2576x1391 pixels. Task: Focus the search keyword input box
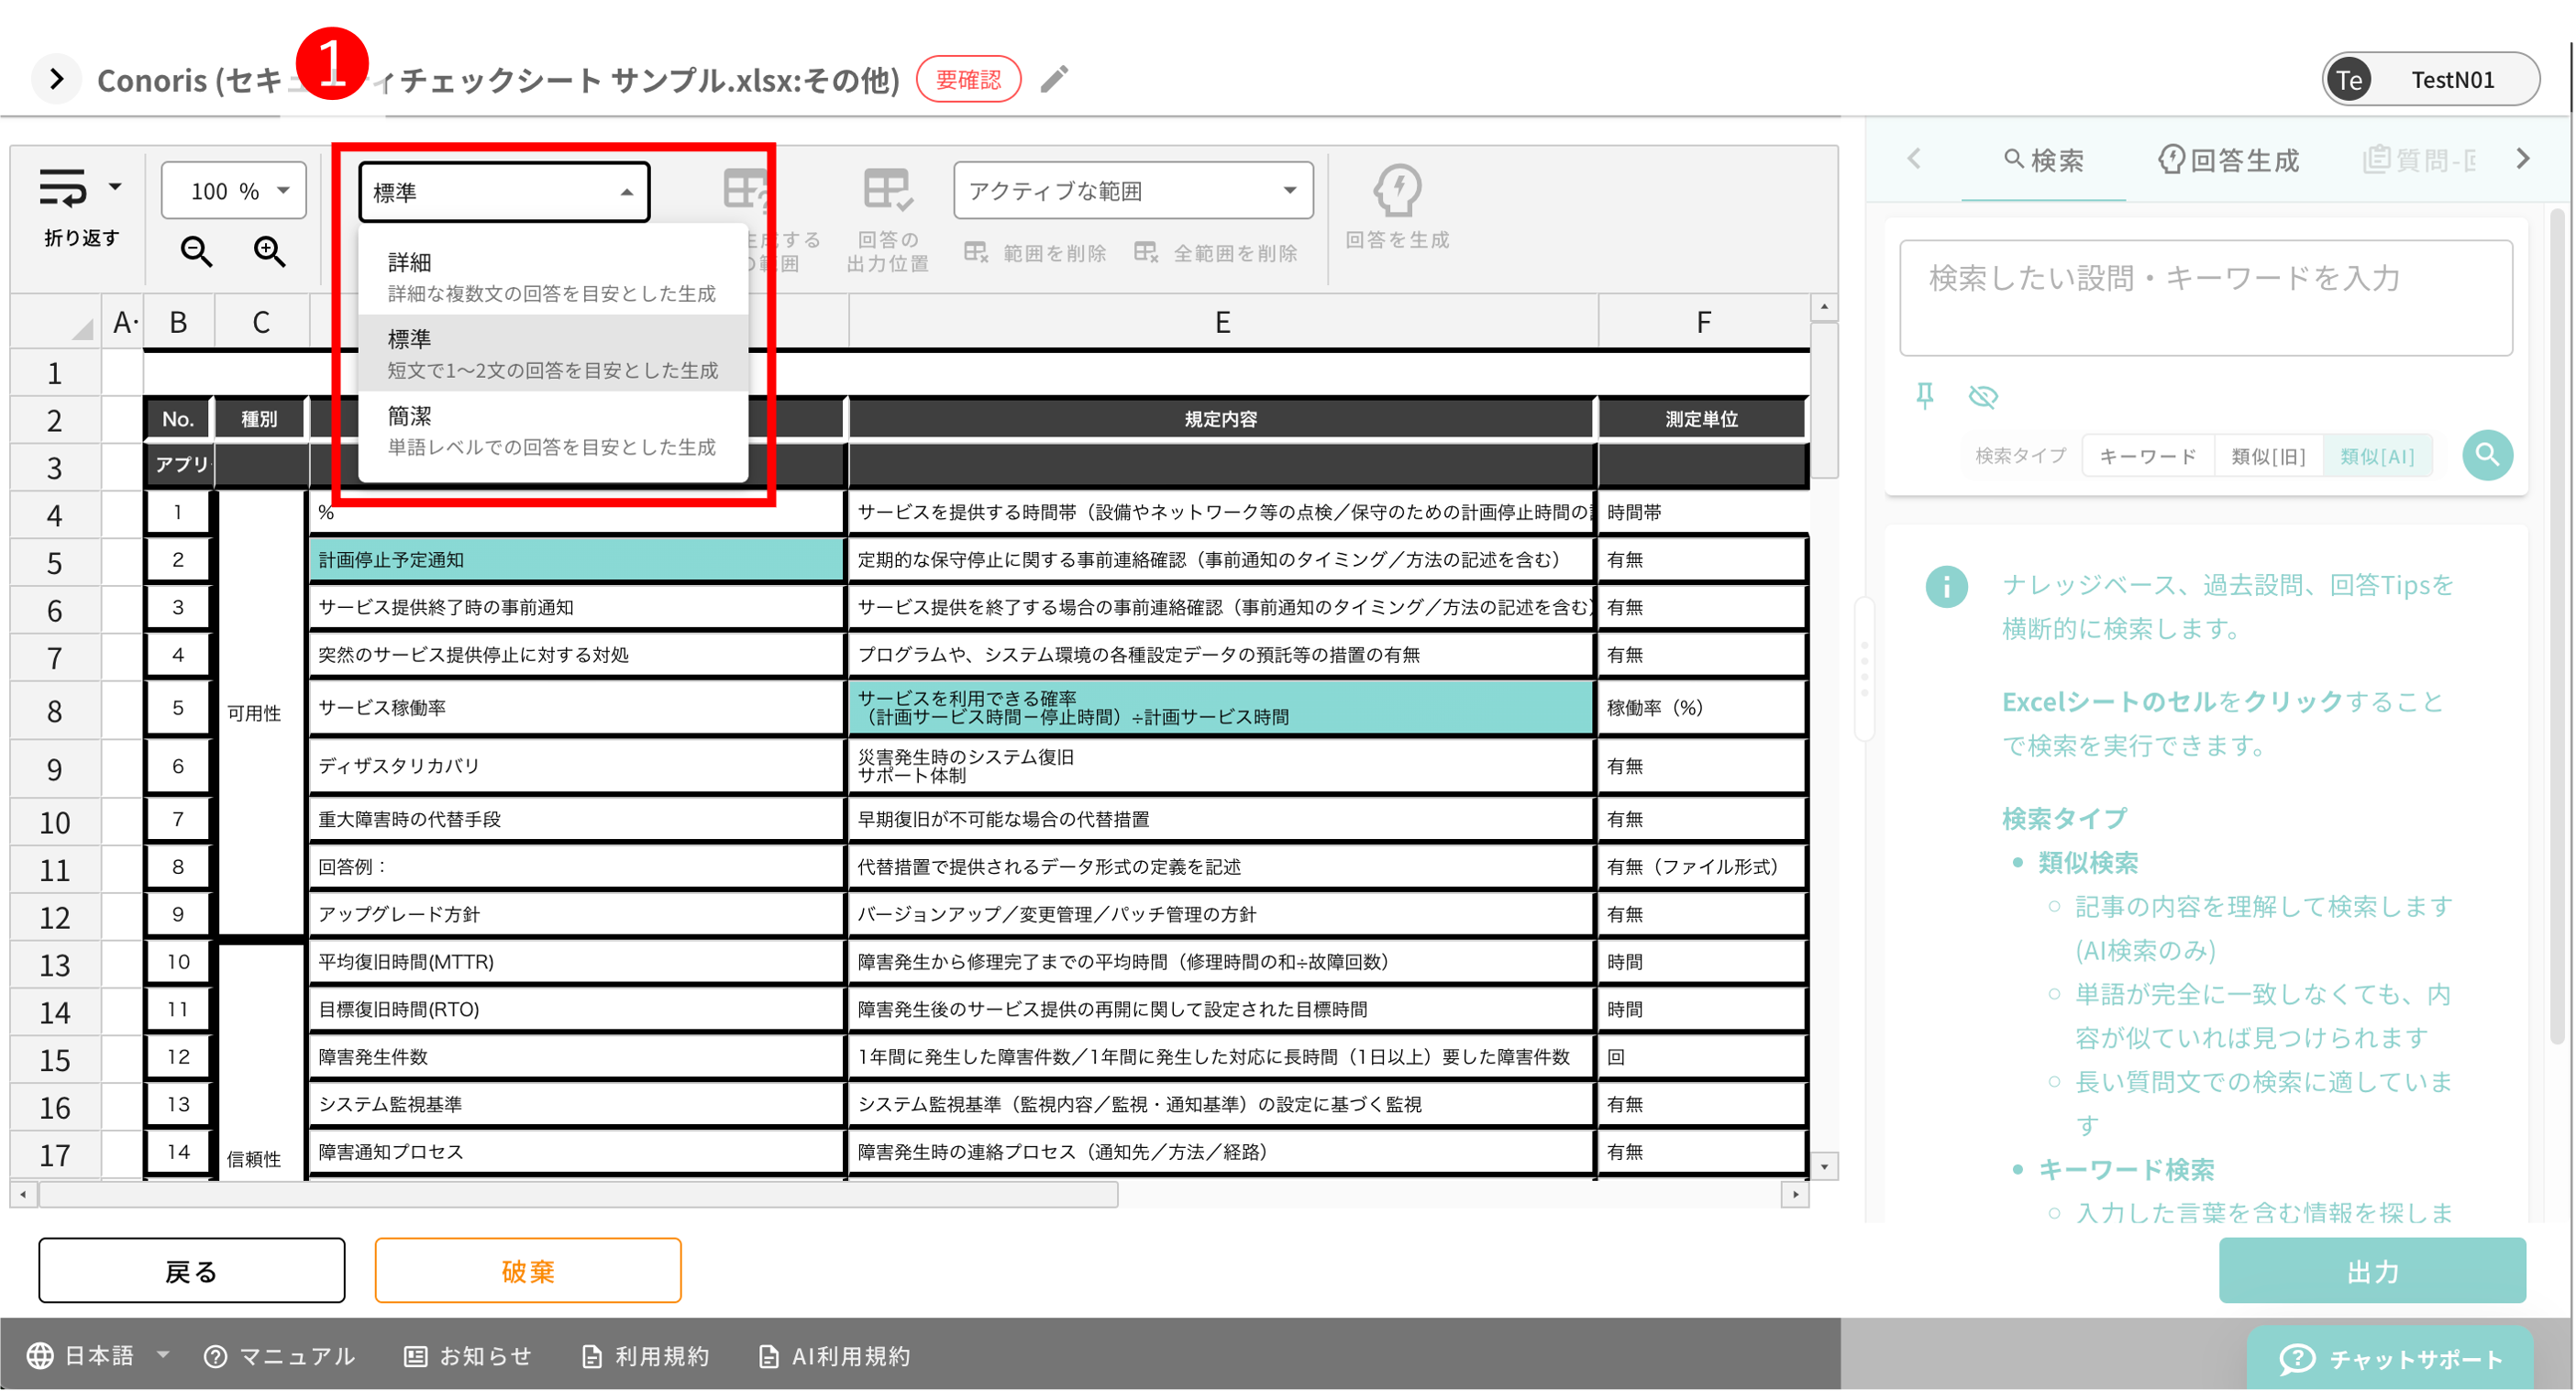point(2205,298)
